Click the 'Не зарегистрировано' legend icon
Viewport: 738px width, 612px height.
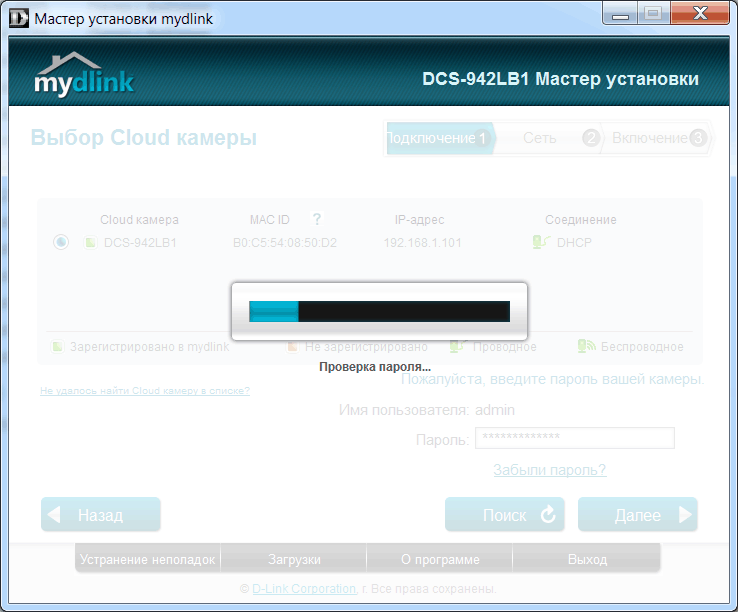pyautogui.click(x=293, y=347)
